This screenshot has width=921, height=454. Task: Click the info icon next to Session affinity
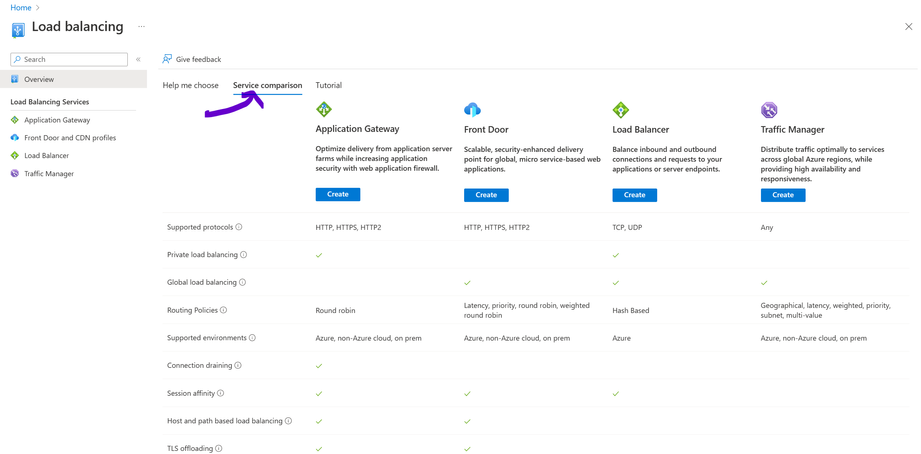click(x=221, y=394)
